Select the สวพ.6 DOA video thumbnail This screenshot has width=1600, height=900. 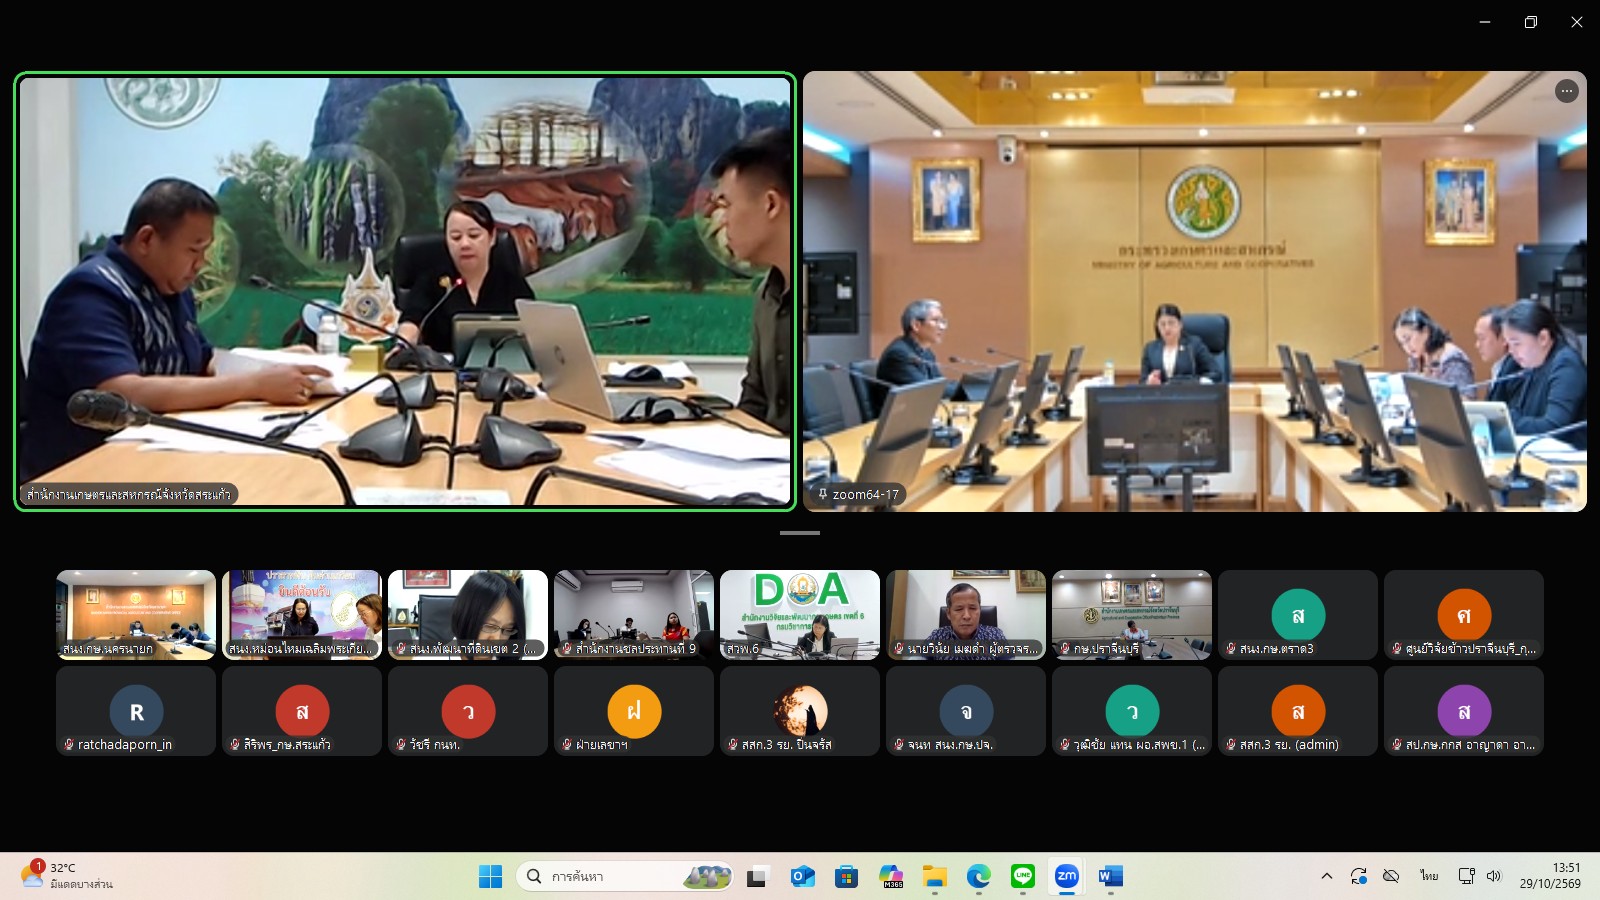800,615
